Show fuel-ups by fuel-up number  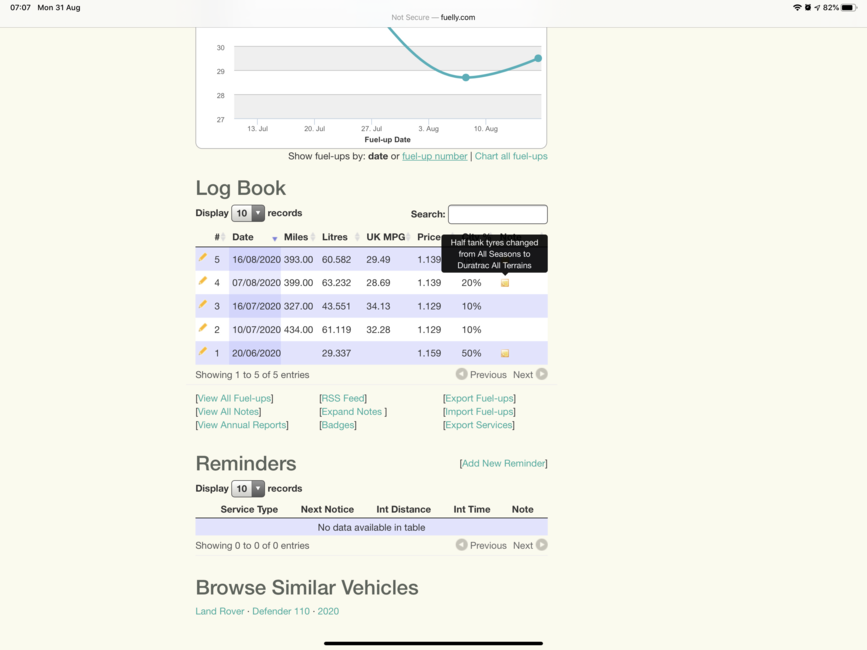click(x=435, y=156)
